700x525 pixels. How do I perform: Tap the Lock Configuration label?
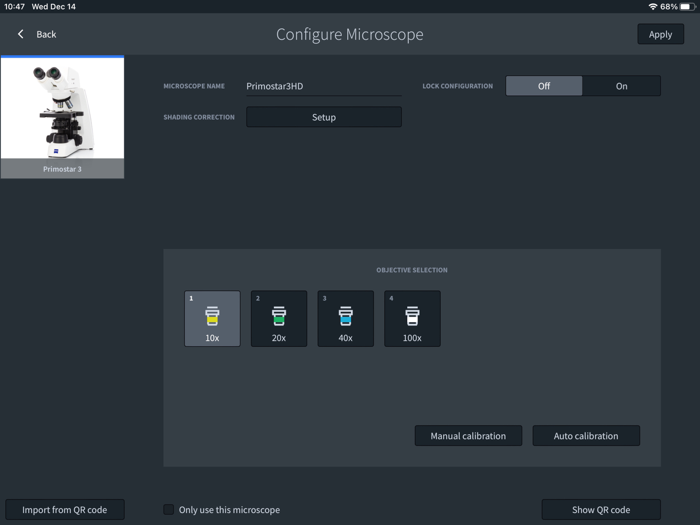[x=458, y=86]
